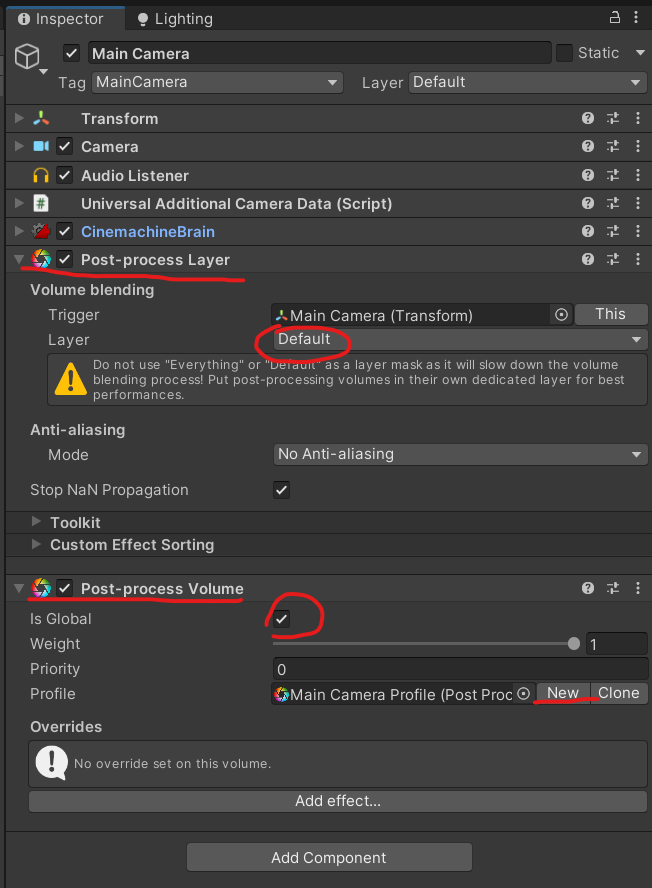Open the Tag dropdown showing MainCamera

[216, 82]
